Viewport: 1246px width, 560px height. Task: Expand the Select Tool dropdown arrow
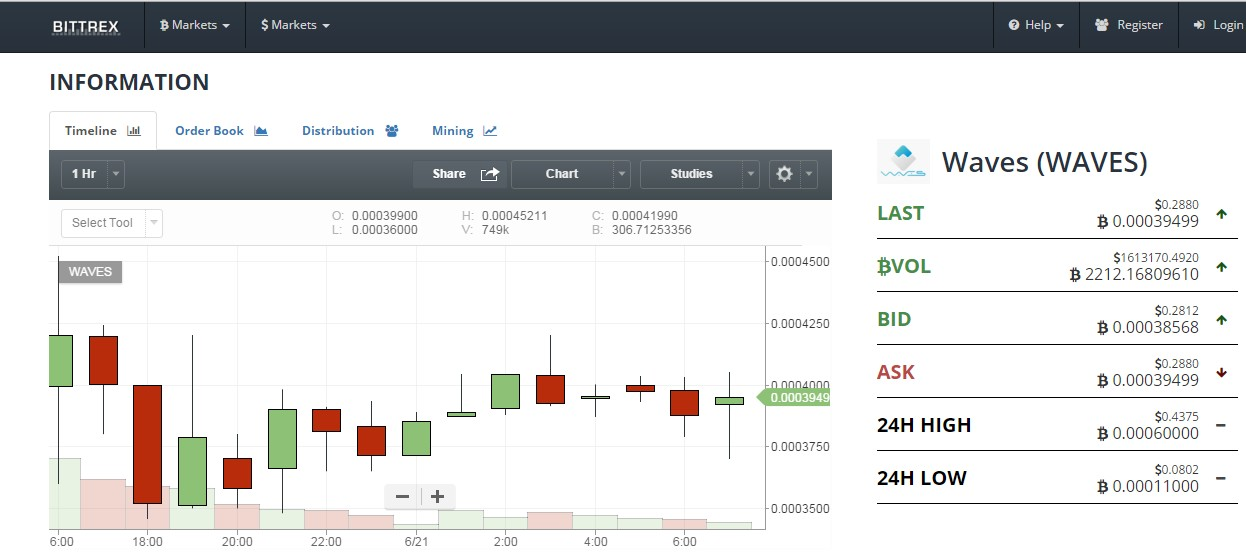(153, 223)
